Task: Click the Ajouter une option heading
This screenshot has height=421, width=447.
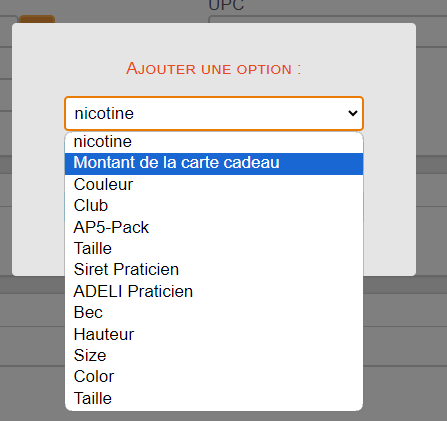Action: coord(214,69)
